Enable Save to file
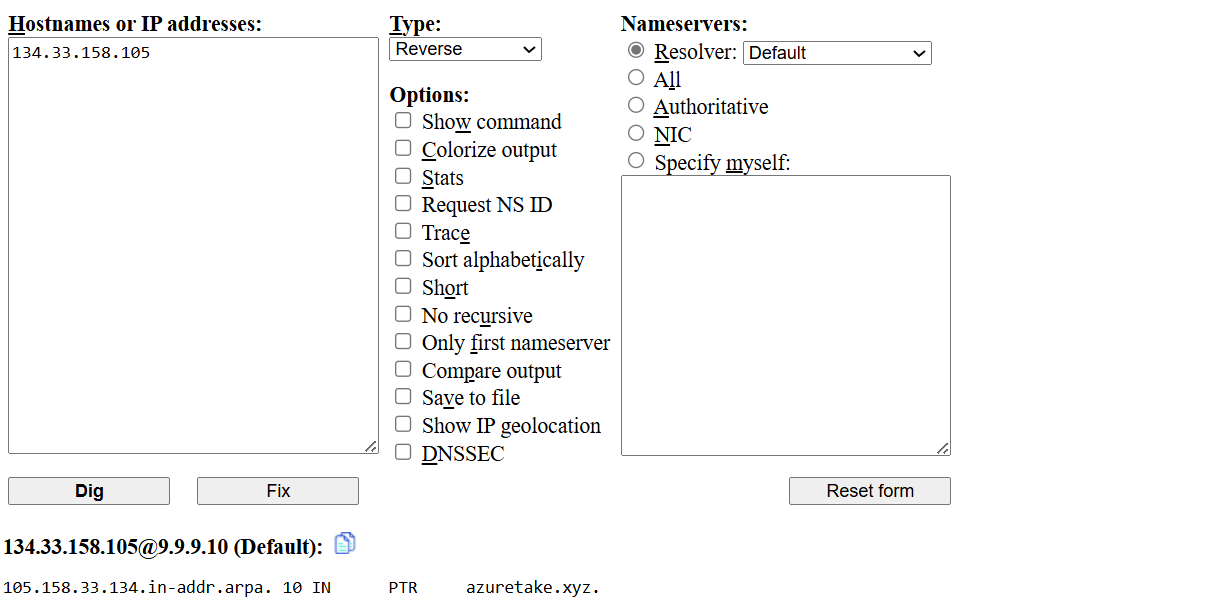The height and width of the screenshot is (597, 1207). pyautogui.click(x=403, y=396)
